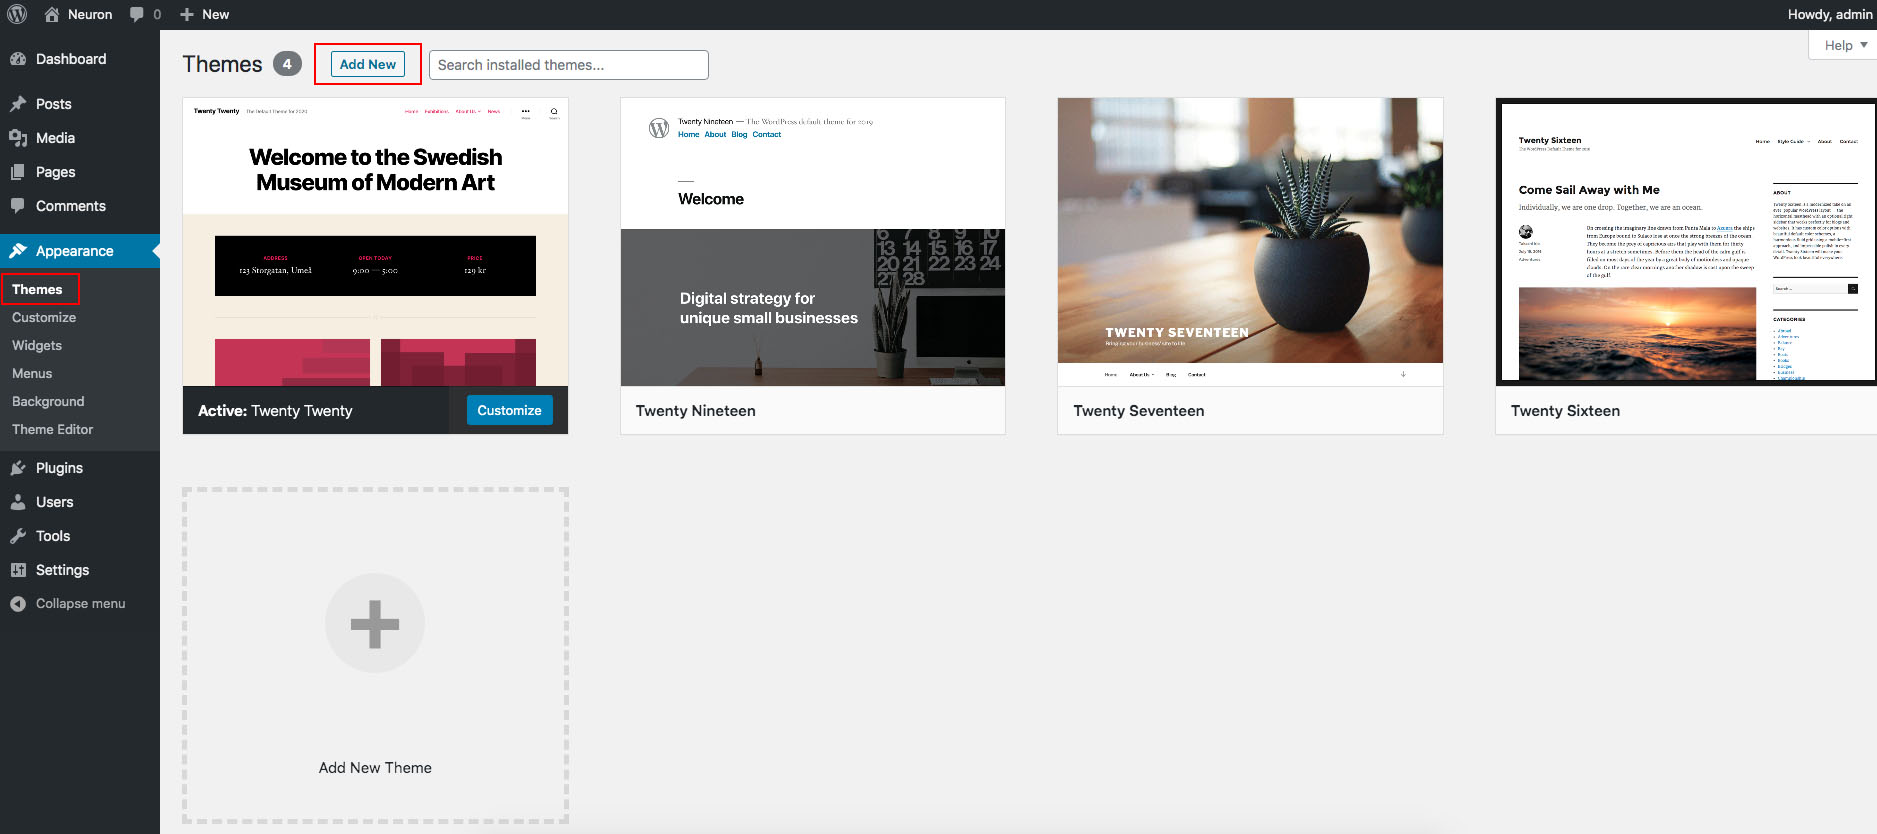Click the theme count badge showing 4

(x=287, y=64)
